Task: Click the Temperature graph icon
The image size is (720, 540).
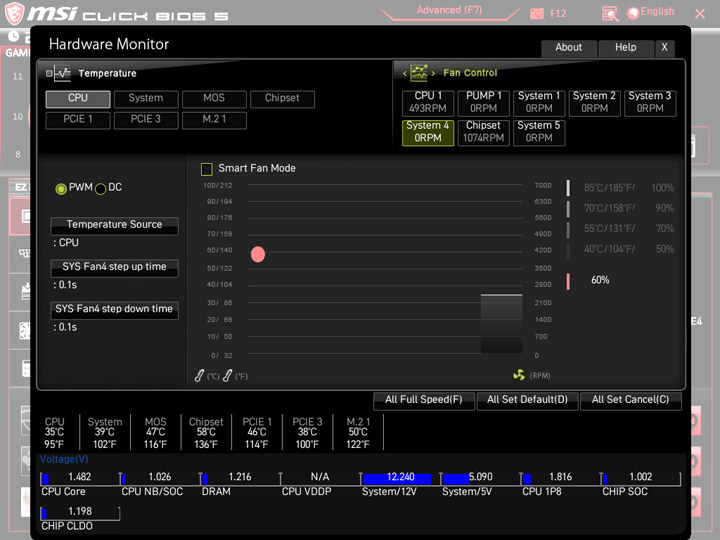Action: click(62, 73)
